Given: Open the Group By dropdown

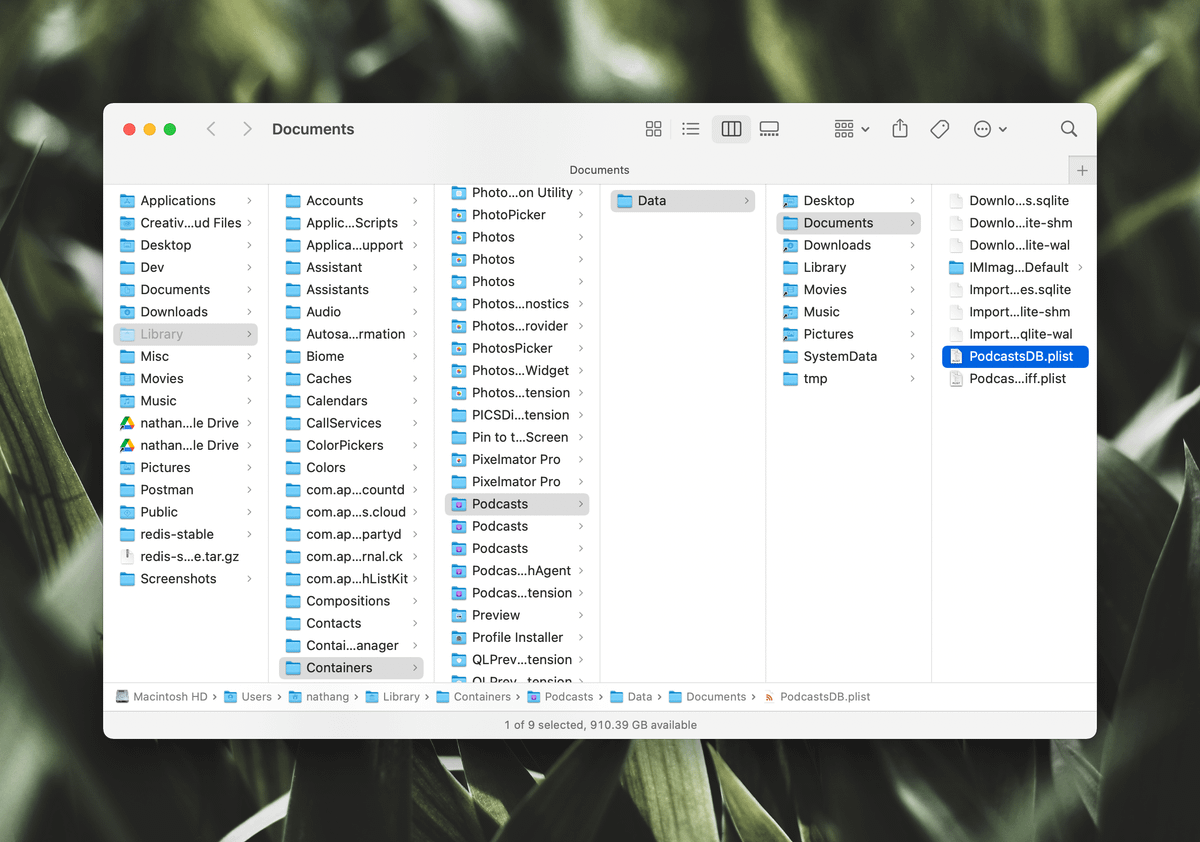Looking at the screenshot, I should tap(851, 129).
